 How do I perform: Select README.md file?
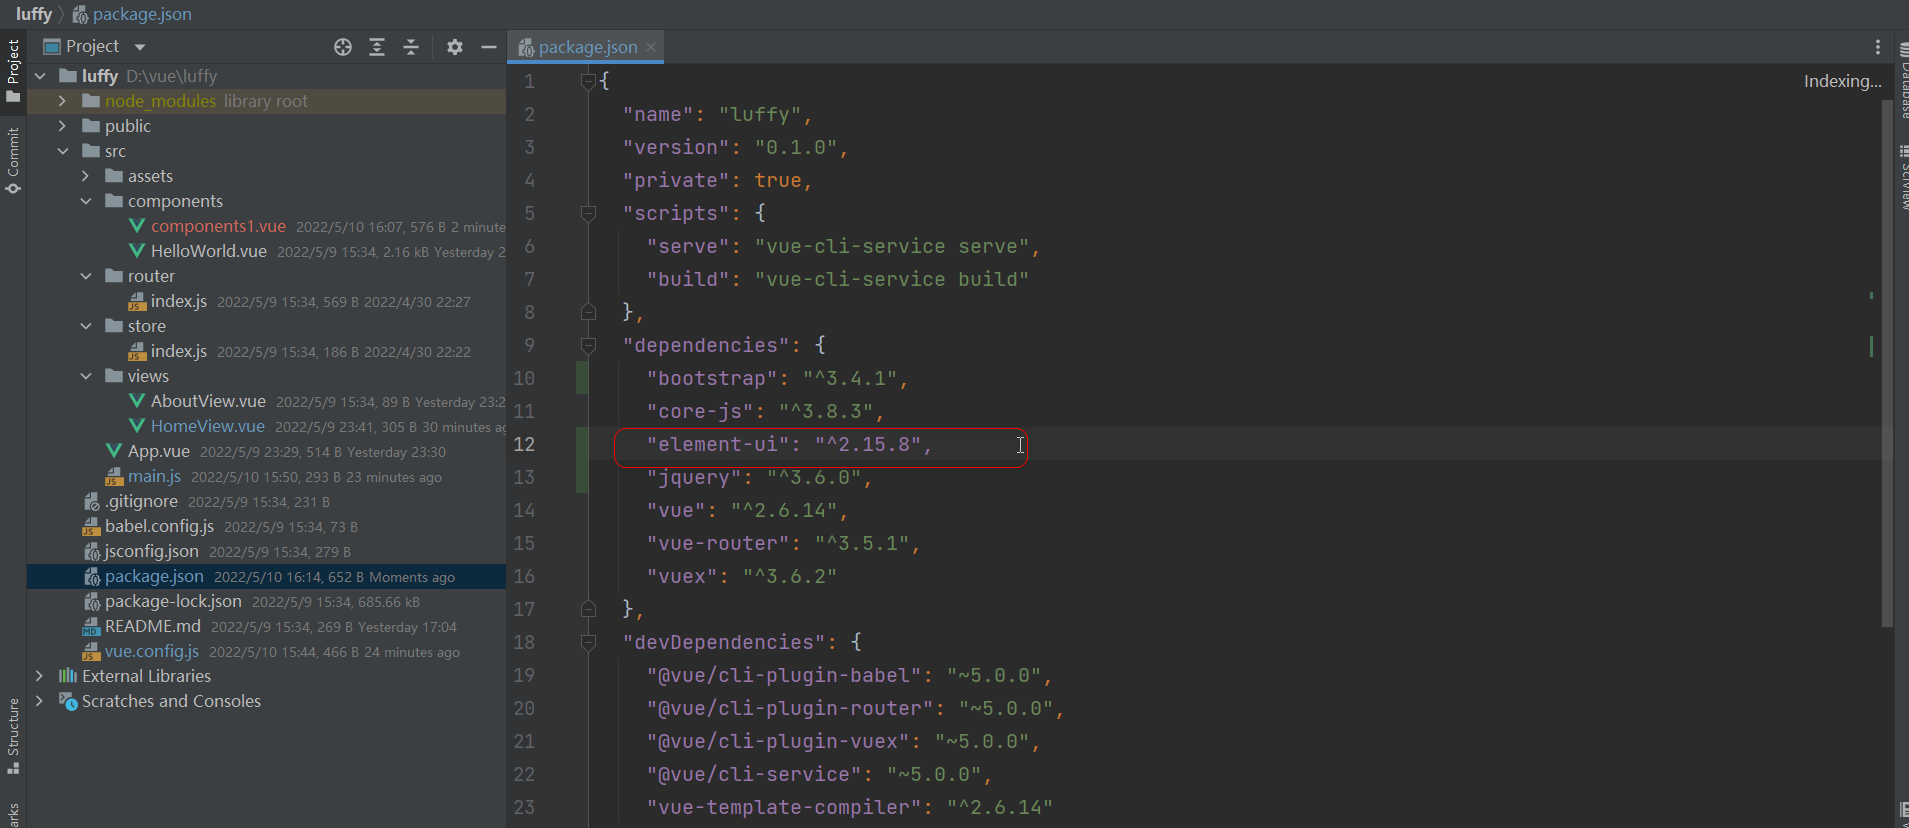click(x=152, y=626)
